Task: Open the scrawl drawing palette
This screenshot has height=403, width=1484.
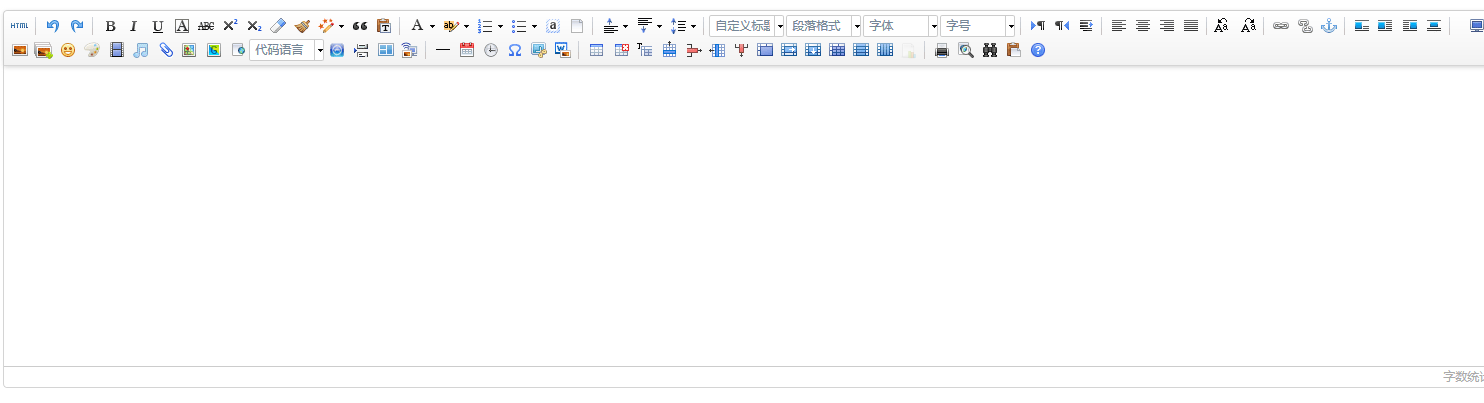Action: click(92, 50)
